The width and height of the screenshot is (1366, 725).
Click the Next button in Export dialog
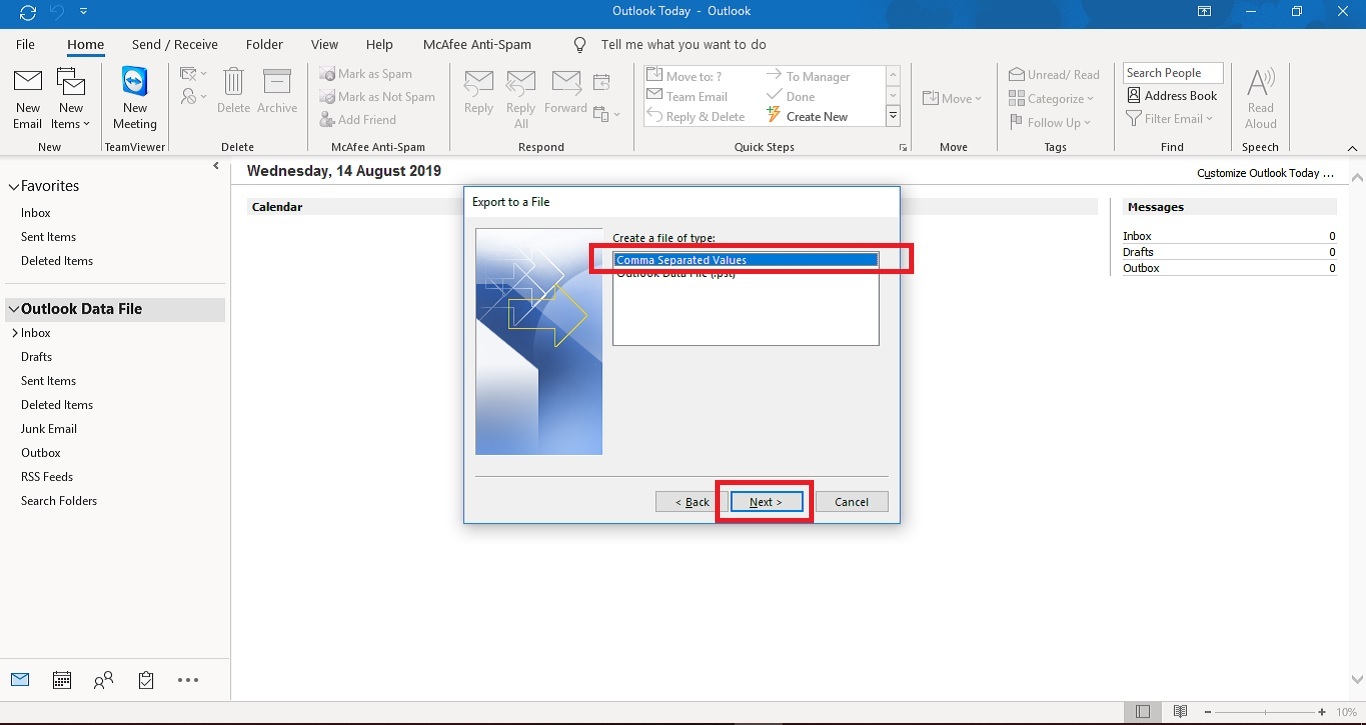point(766,502)
